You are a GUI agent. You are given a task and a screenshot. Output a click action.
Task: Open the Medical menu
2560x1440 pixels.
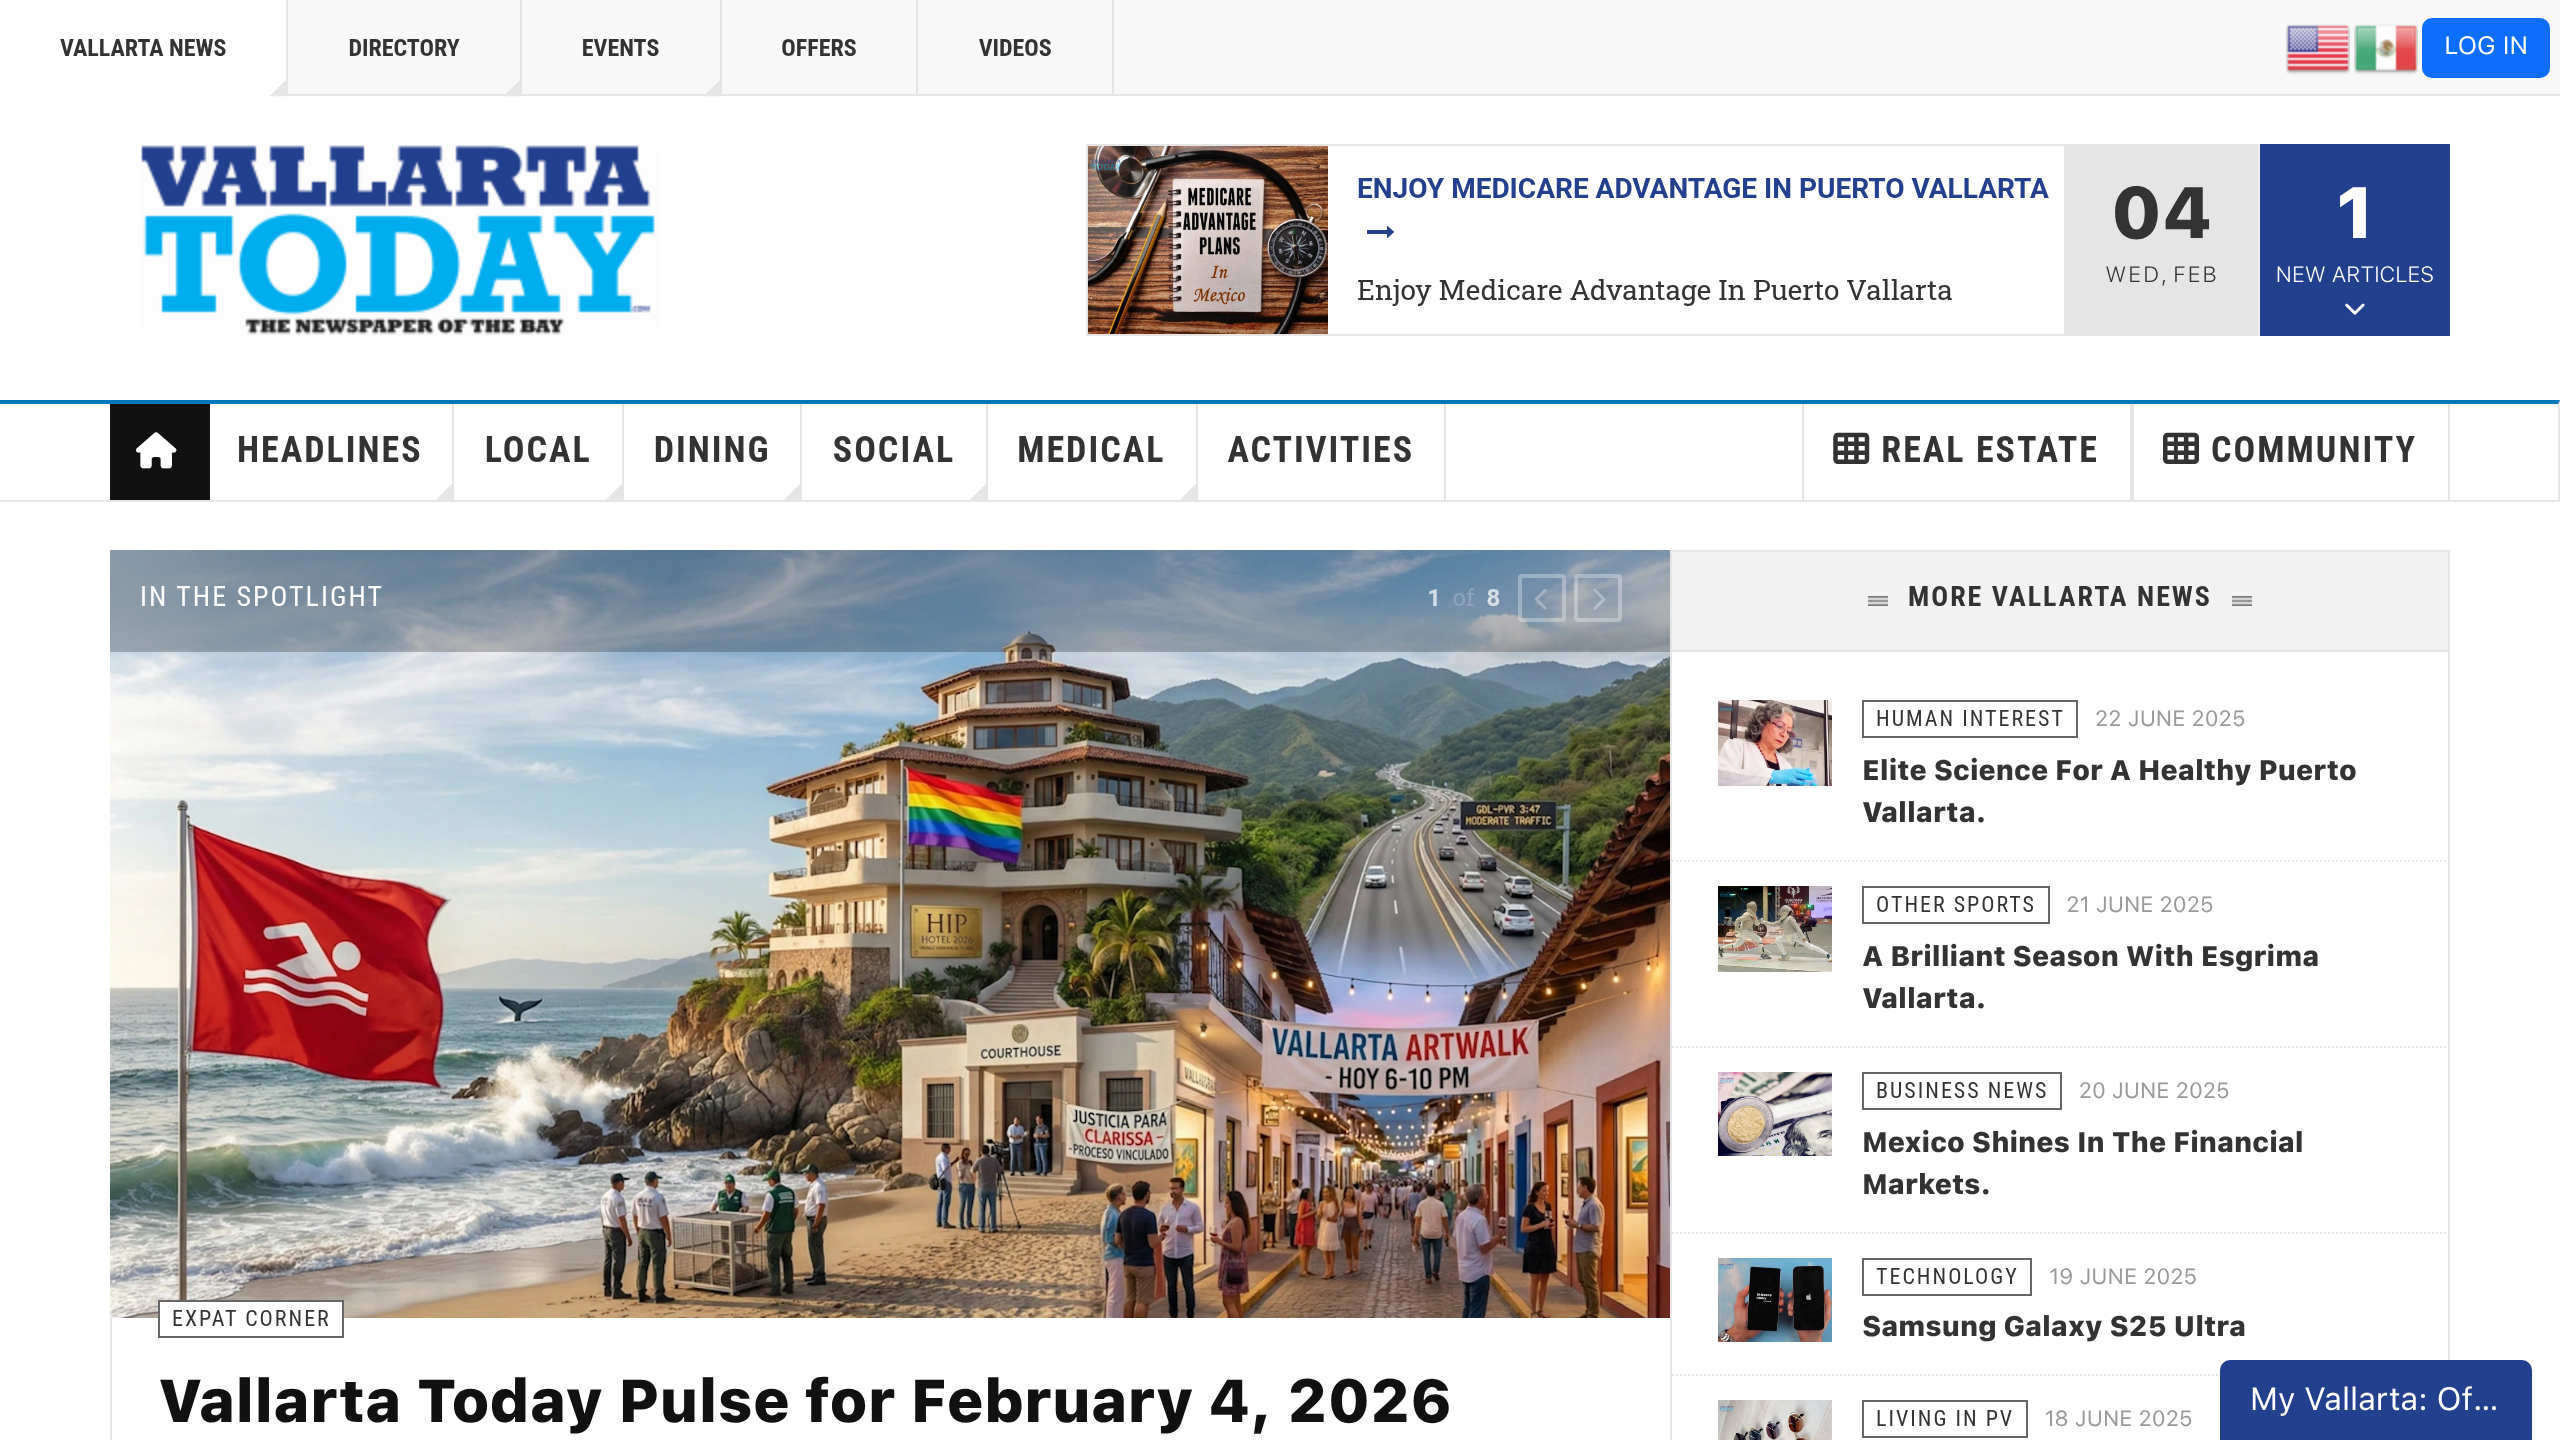coord(1091,450)
